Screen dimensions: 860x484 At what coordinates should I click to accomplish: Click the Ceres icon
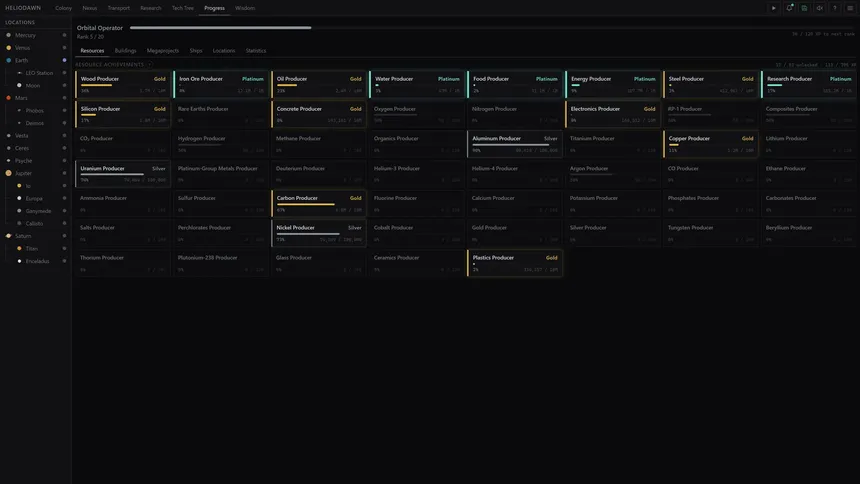point(8,148)
